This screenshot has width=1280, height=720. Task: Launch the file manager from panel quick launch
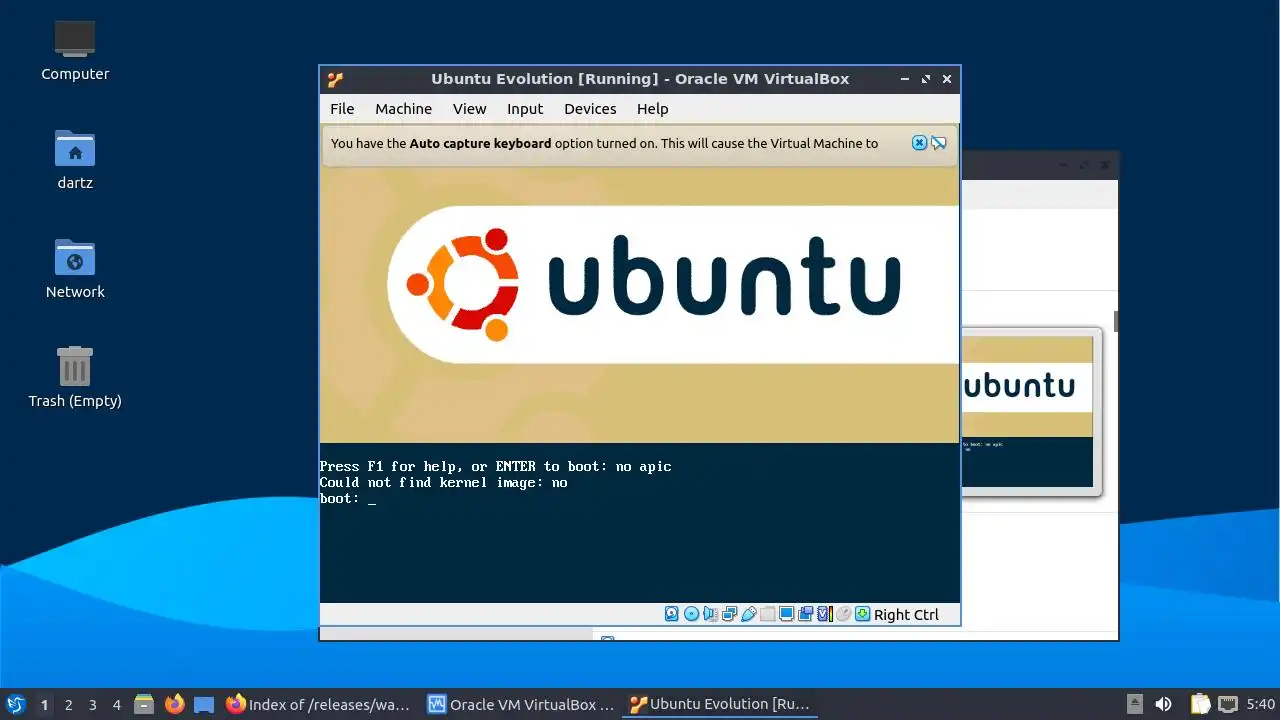144,704
